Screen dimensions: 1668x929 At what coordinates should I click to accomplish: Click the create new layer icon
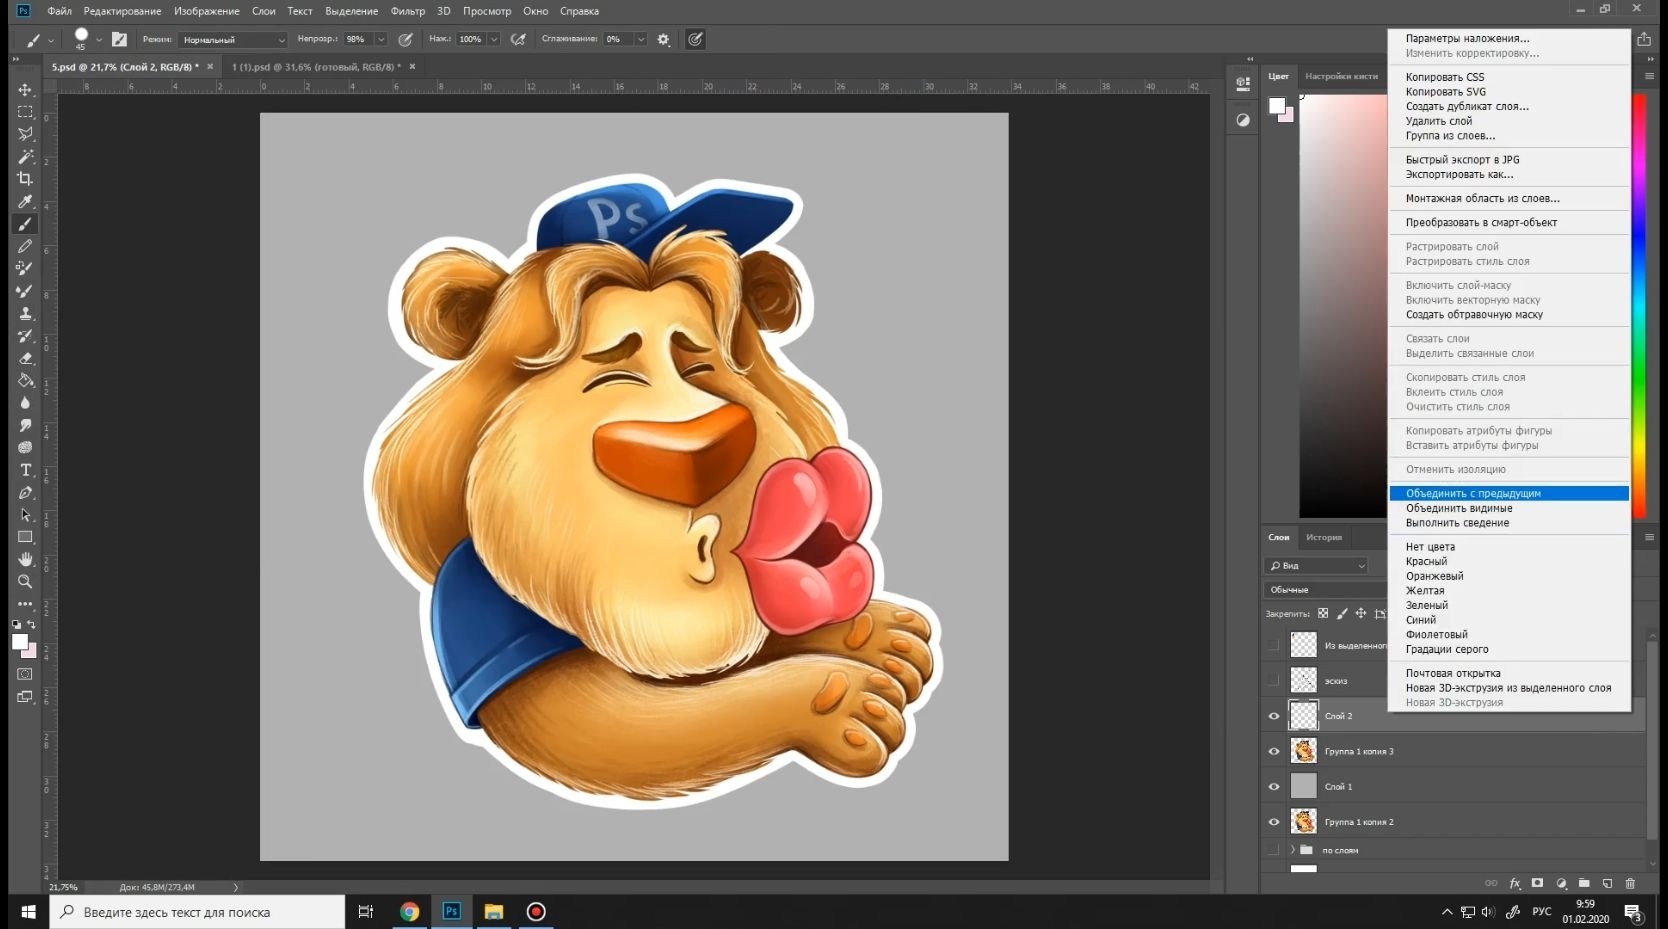1607,883
